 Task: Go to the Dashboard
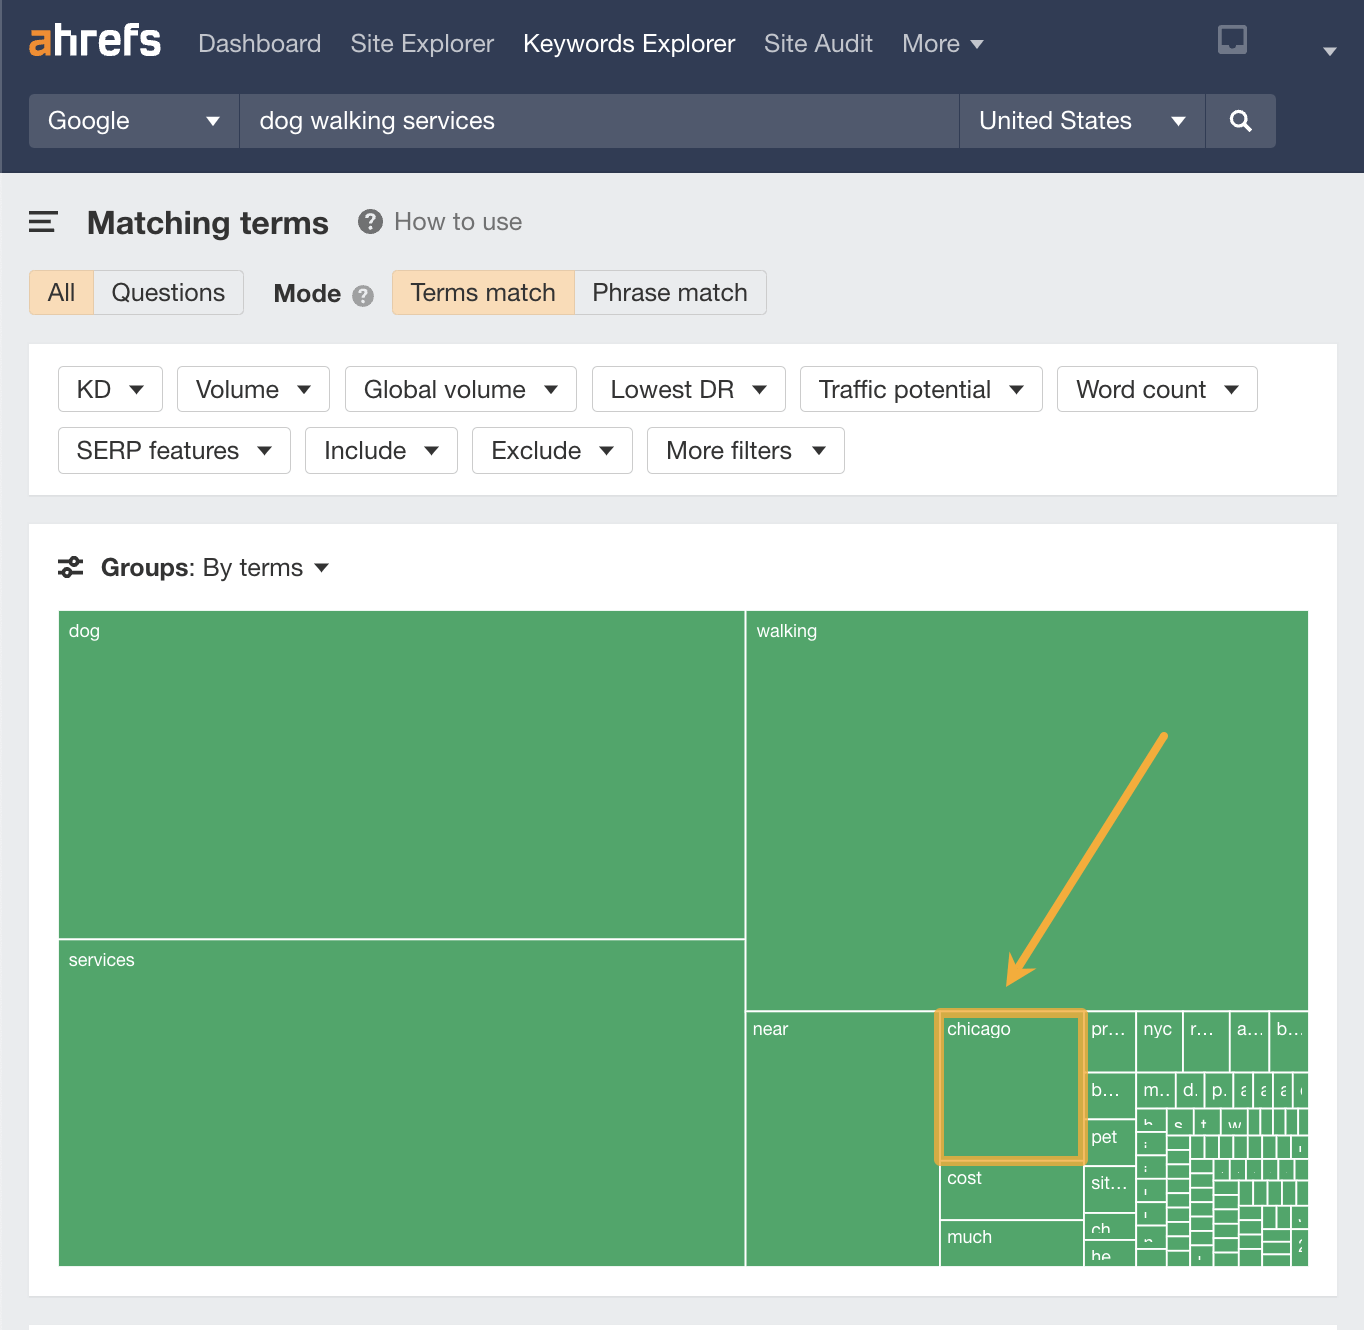259,43
